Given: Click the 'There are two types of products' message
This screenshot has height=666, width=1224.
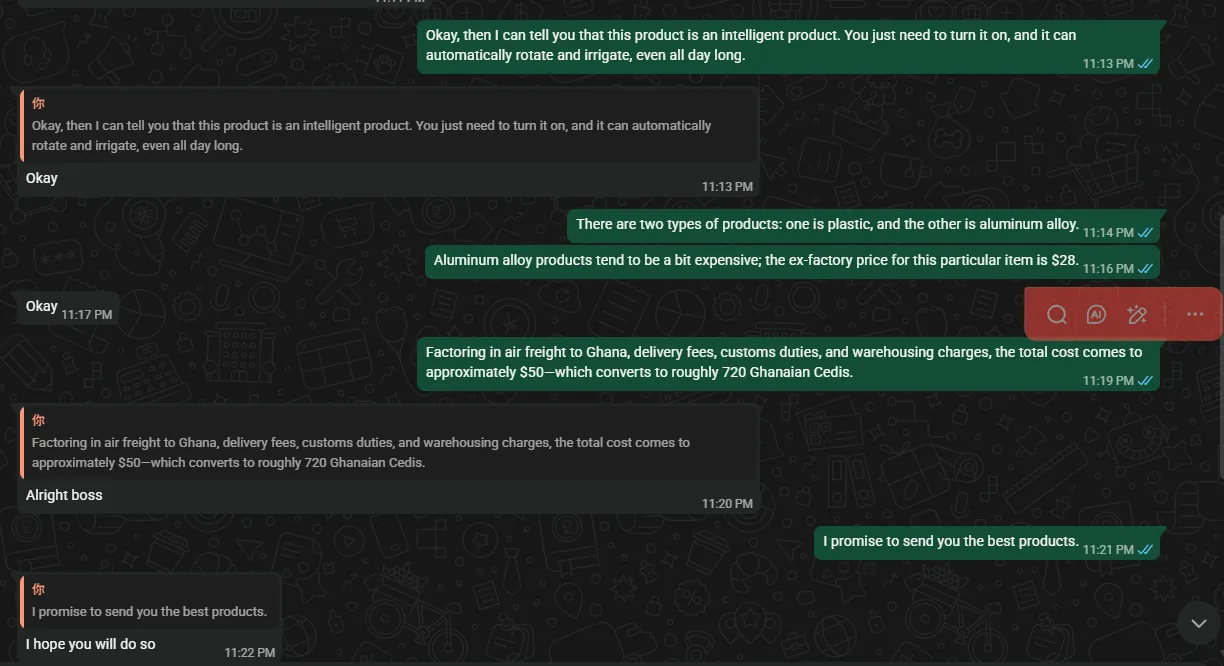Looking at the screenshot, I should (x=826, y=224).
